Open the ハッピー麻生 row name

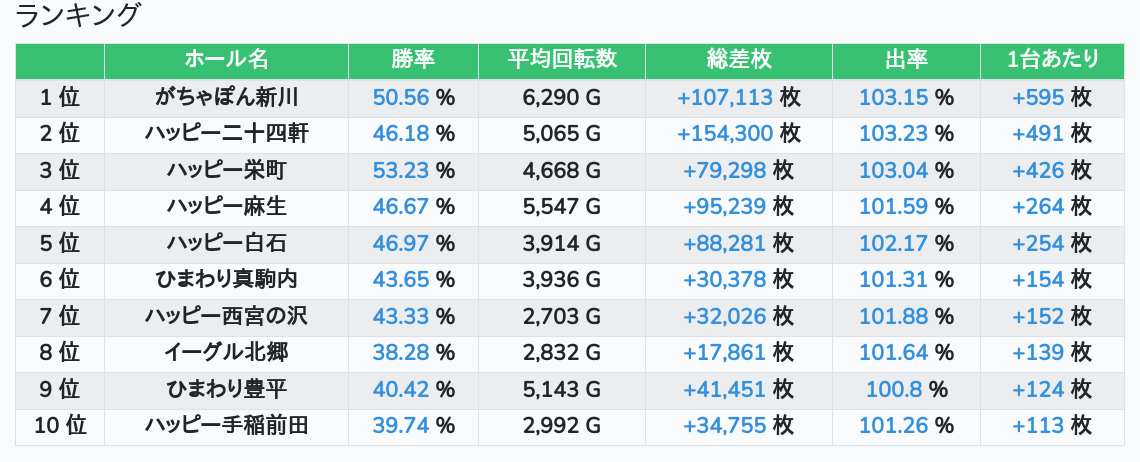226,206
